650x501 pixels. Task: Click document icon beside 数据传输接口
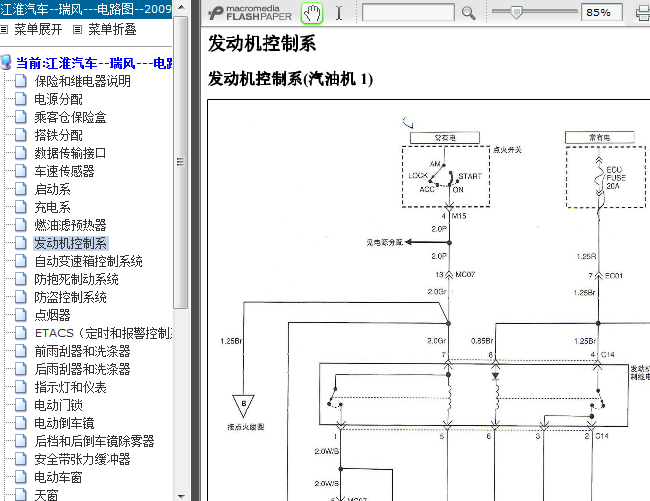point(21,153)
